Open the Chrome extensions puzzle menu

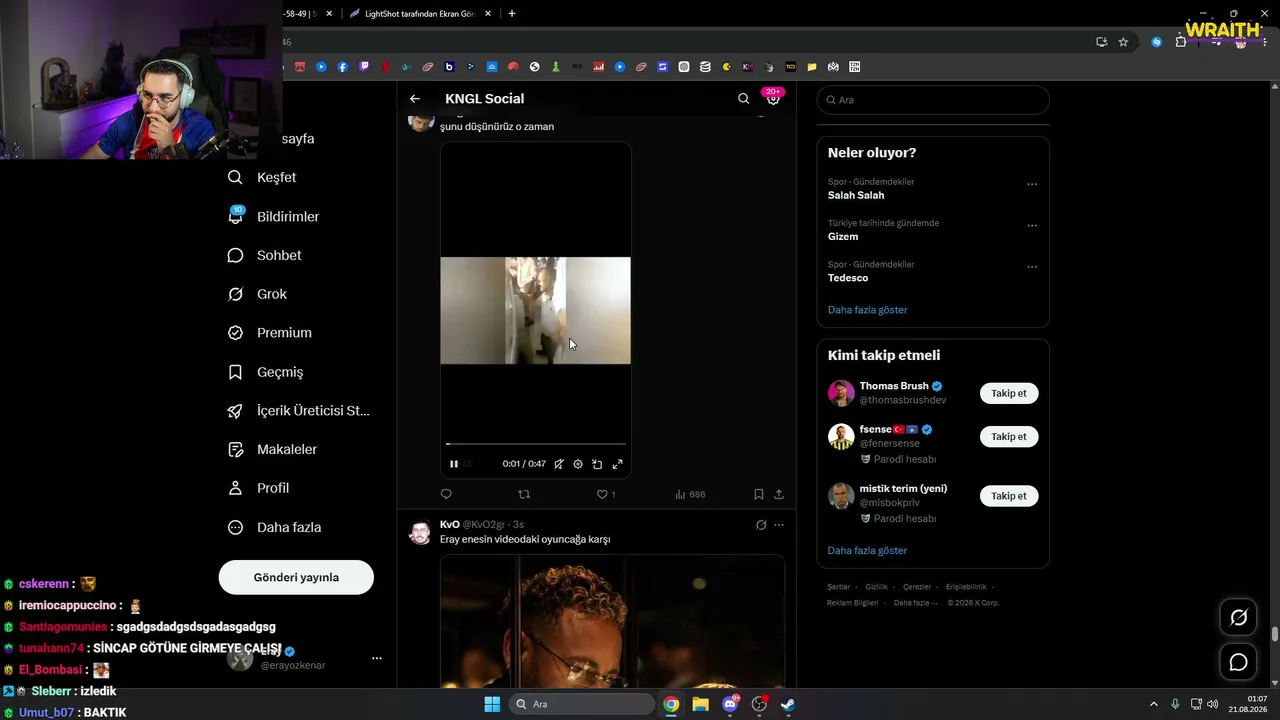1181,42
